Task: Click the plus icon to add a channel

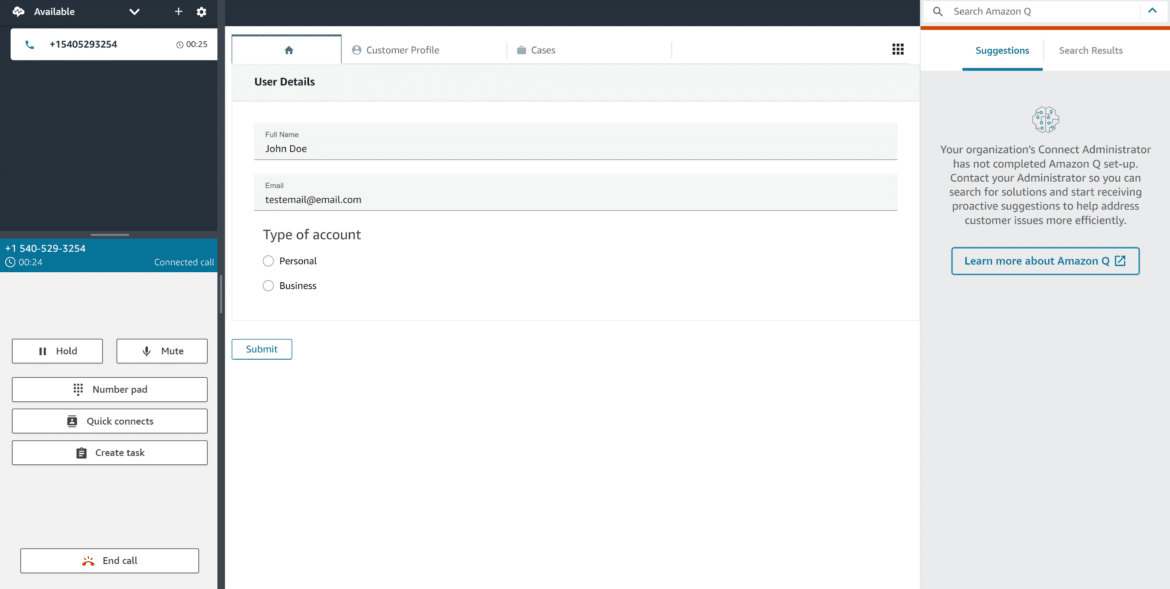Action: coord(178,12)
